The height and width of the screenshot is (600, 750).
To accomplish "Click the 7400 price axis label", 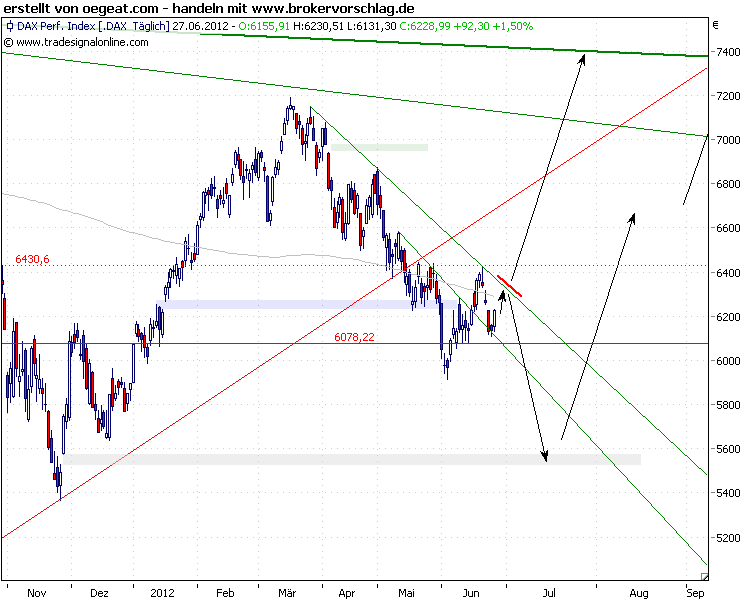I will pos(728,52).
